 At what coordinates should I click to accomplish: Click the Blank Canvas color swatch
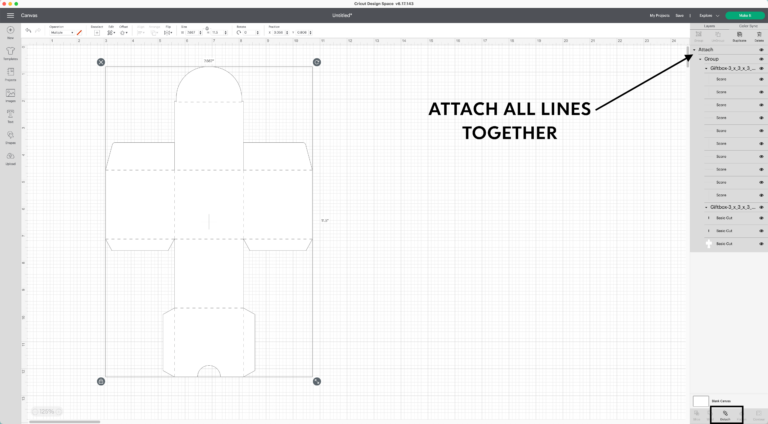click(700, 400)
